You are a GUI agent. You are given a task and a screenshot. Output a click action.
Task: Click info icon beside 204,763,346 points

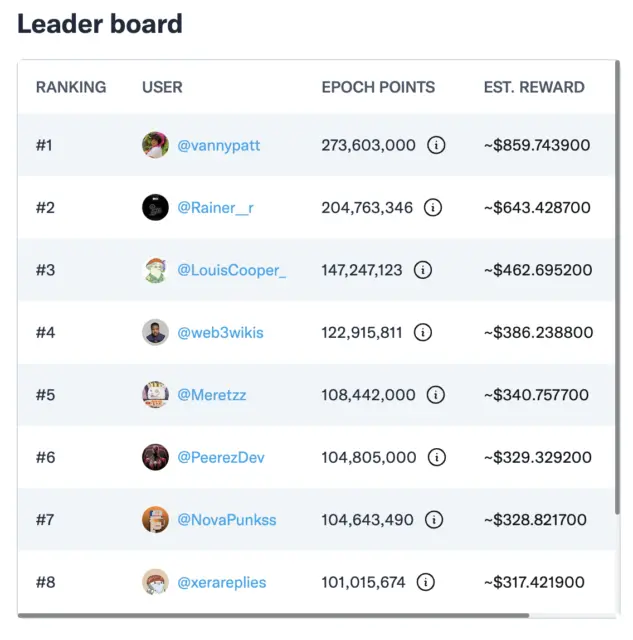(x=433, y=207)
